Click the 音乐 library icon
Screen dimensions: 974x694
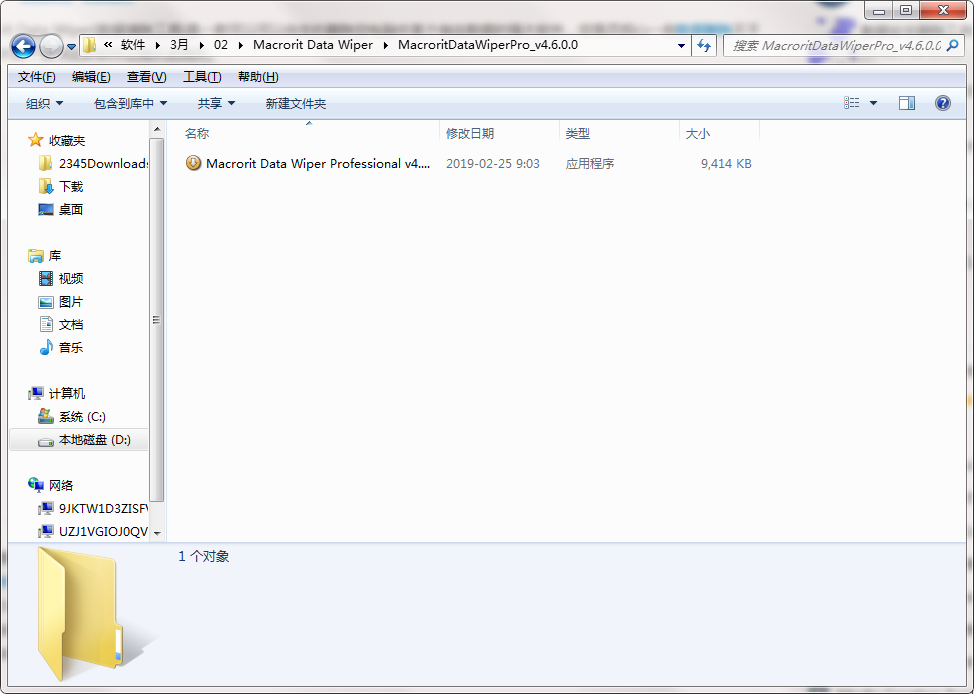tap(46, 347)
